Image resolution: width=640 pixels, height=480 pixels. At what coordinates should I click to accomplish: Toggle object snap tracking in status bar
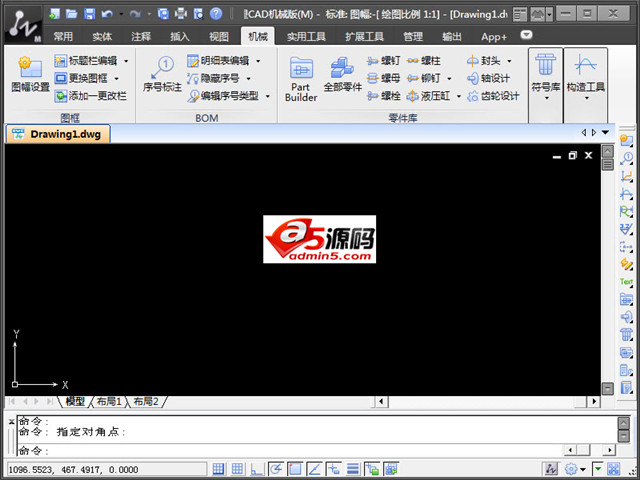click(314, 469)
